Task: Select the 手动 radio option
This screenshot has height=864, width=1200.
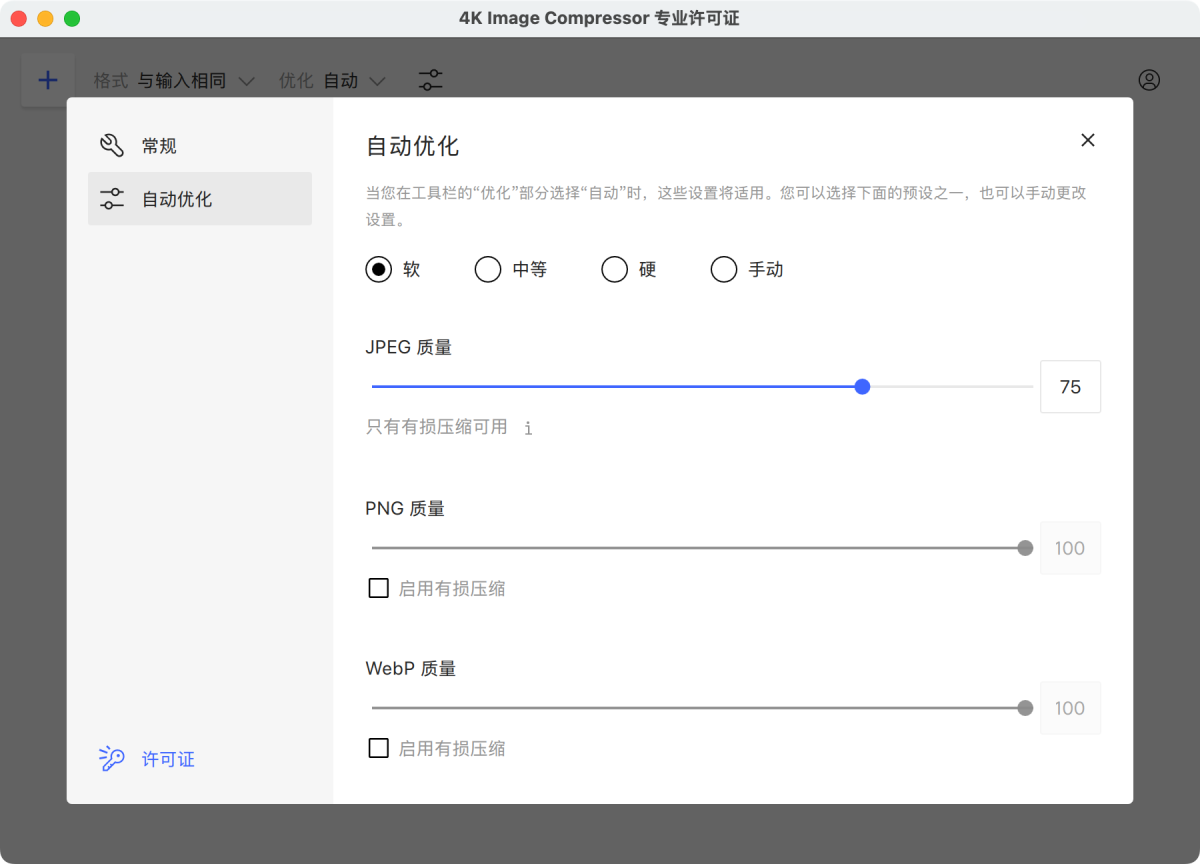Action: coord(723,269)
